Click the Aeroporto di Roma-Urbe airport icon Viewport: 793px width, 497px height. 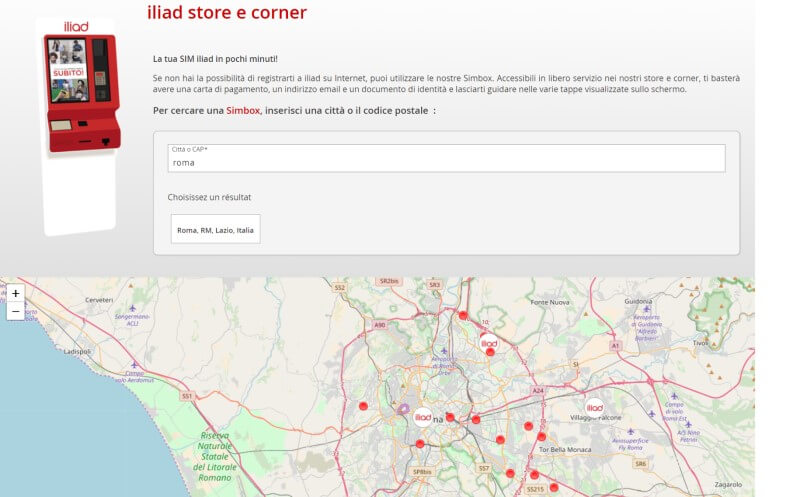(444, 351)
